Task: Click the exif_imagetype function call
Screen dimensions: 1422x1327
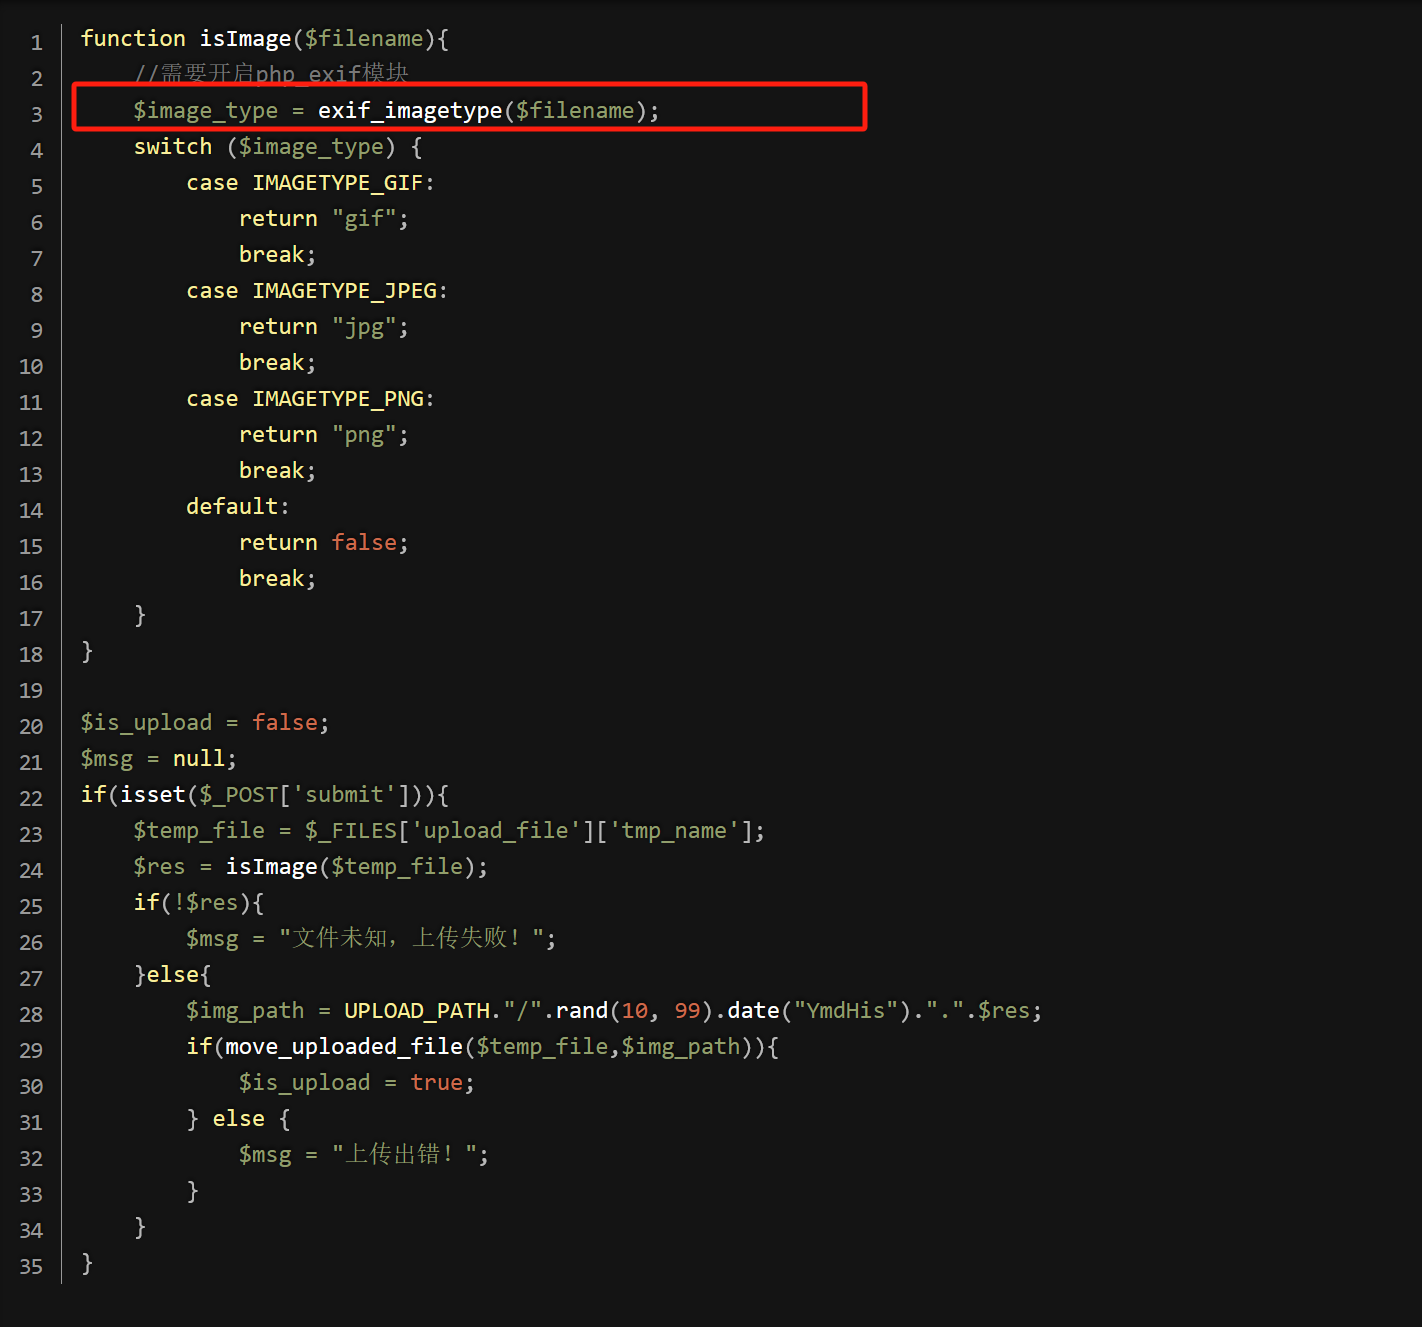Action: [x=409, y=111]
